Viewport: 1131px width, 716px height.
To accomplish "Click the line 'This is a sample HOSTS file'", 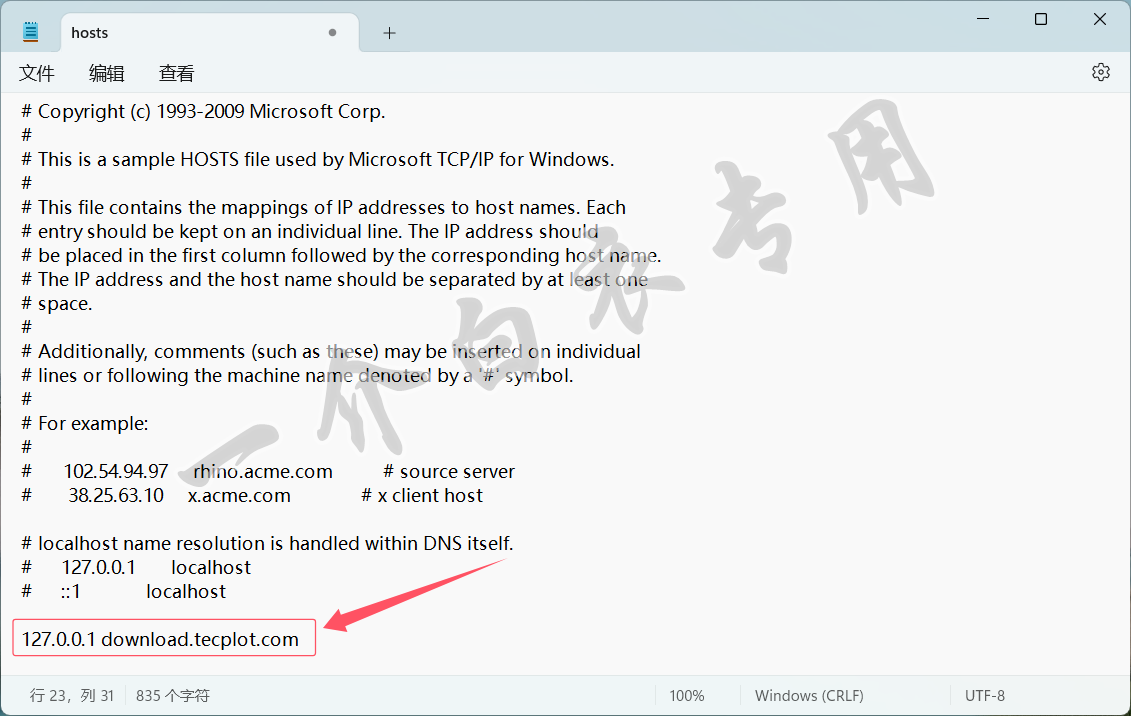I will click(318, 159).
